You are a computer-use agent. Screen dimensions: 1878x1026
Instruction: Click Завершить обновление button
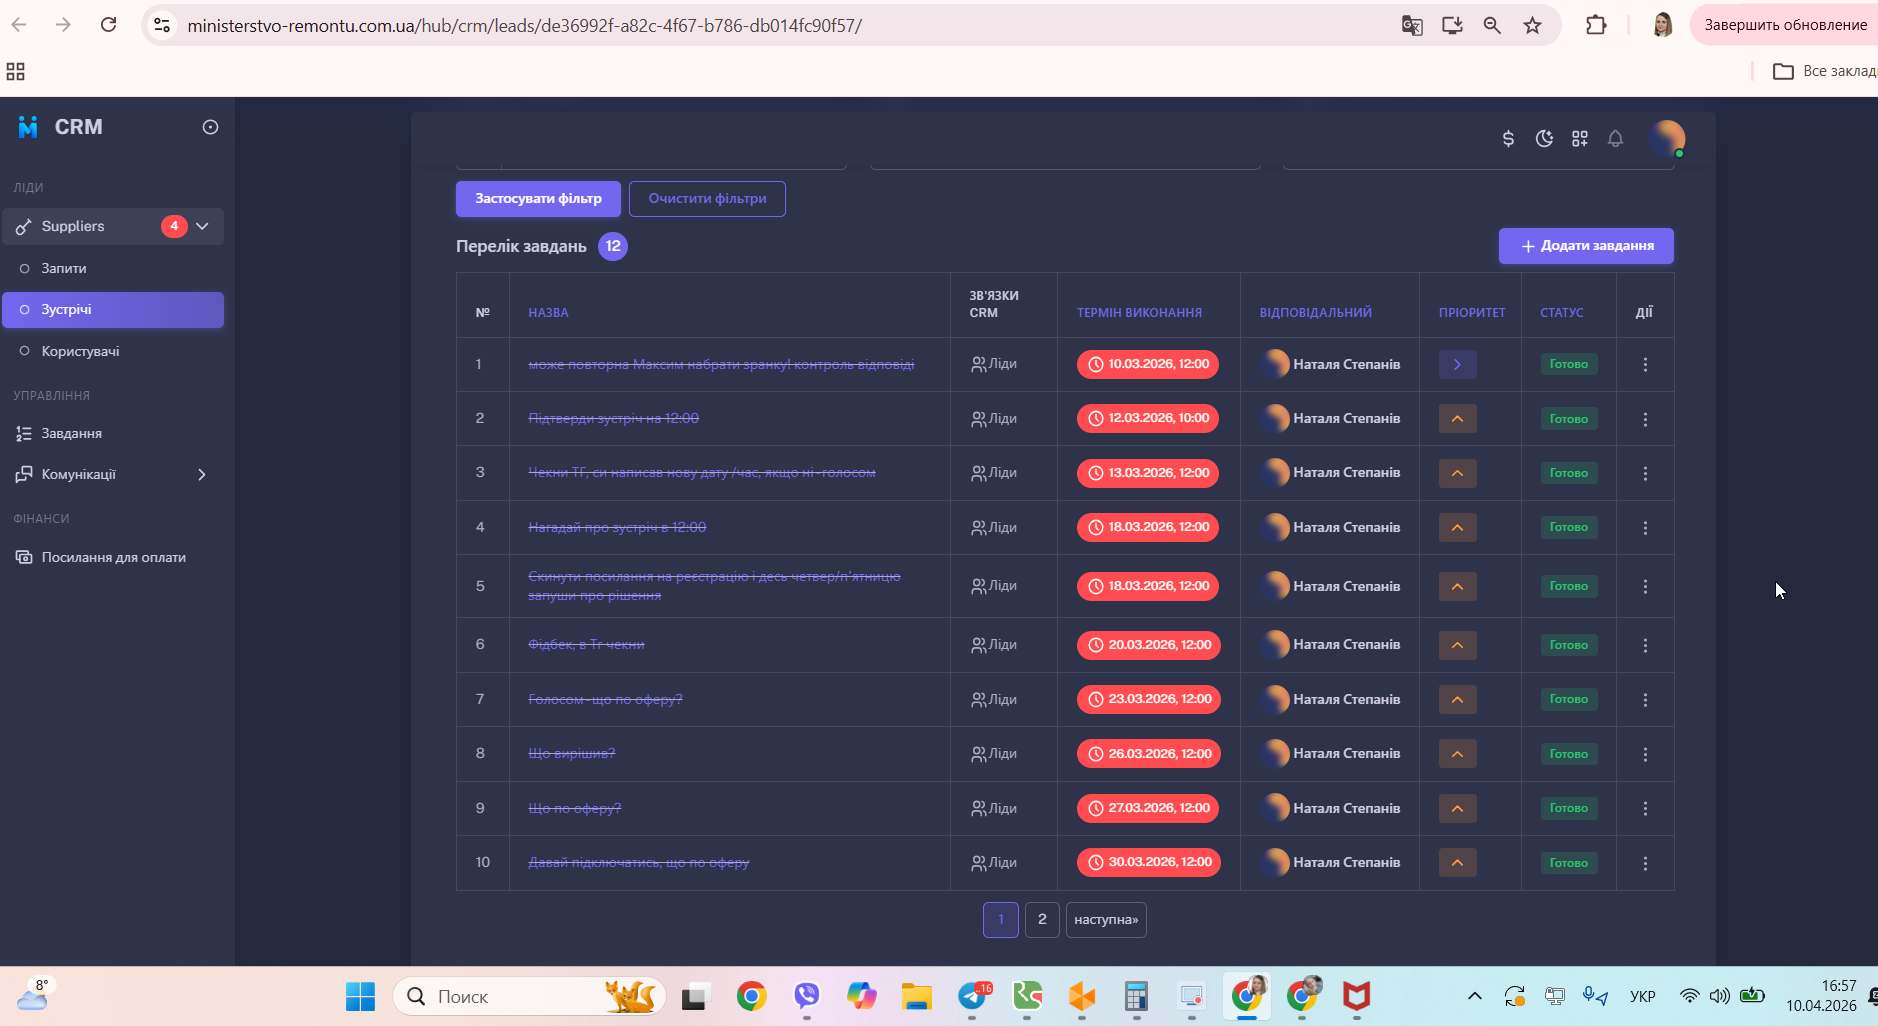pyautogui.click(x=1785, y=25)
